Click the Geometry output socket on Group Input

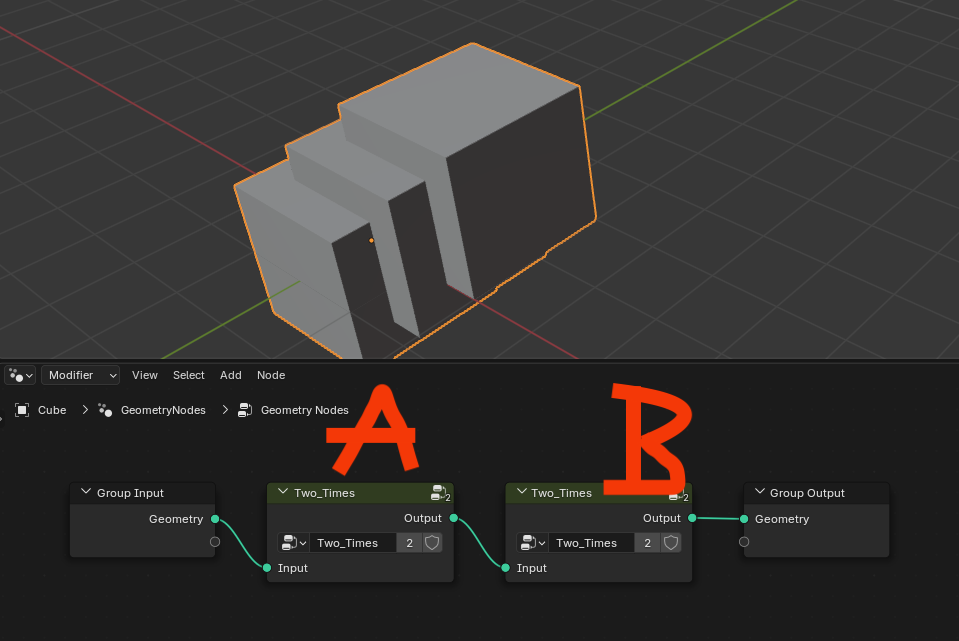(215, 519)
